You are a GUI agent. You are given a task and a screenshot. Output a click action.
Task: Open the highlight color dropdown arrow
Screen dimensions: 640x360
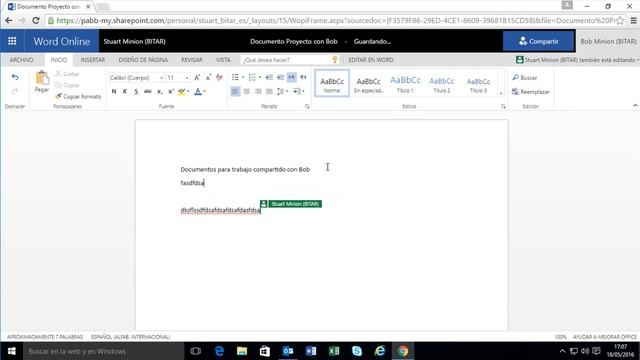pos(188,91)
